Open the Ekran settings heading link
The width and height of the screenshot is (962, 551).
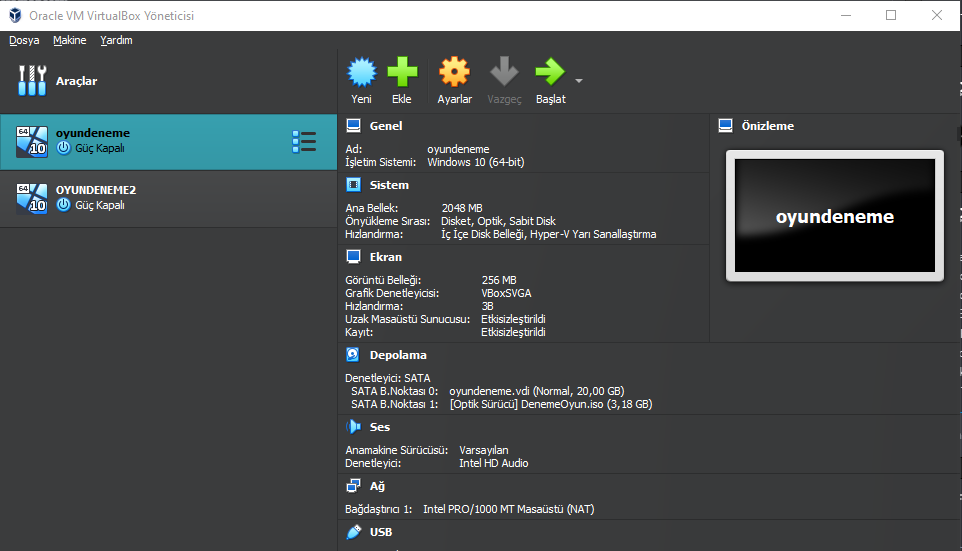[x=385, y=256]
